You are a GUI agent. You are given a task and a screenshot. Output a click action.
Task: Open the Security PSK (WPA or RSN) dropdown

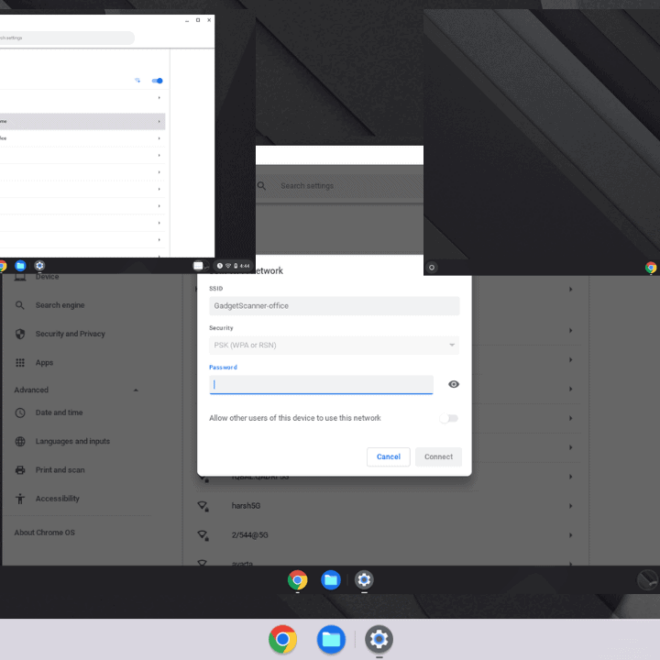[334, 345]
